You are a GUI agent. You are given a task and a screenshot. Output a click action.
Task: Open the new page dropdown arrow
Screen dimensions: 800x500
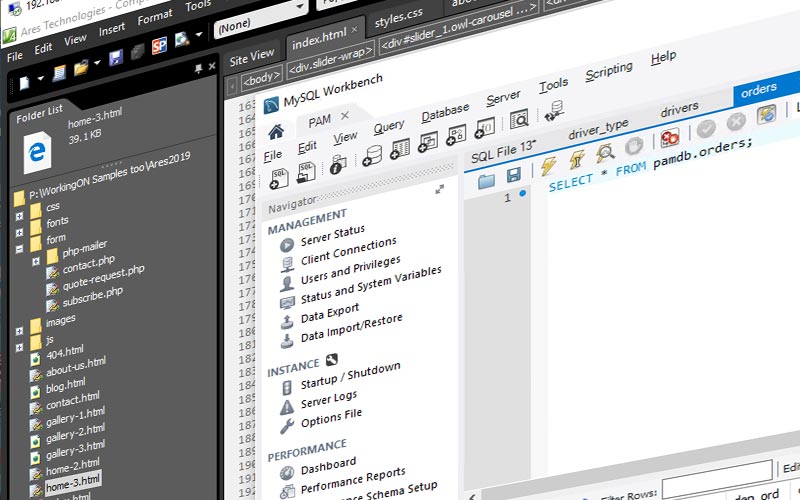pos(40,79)
